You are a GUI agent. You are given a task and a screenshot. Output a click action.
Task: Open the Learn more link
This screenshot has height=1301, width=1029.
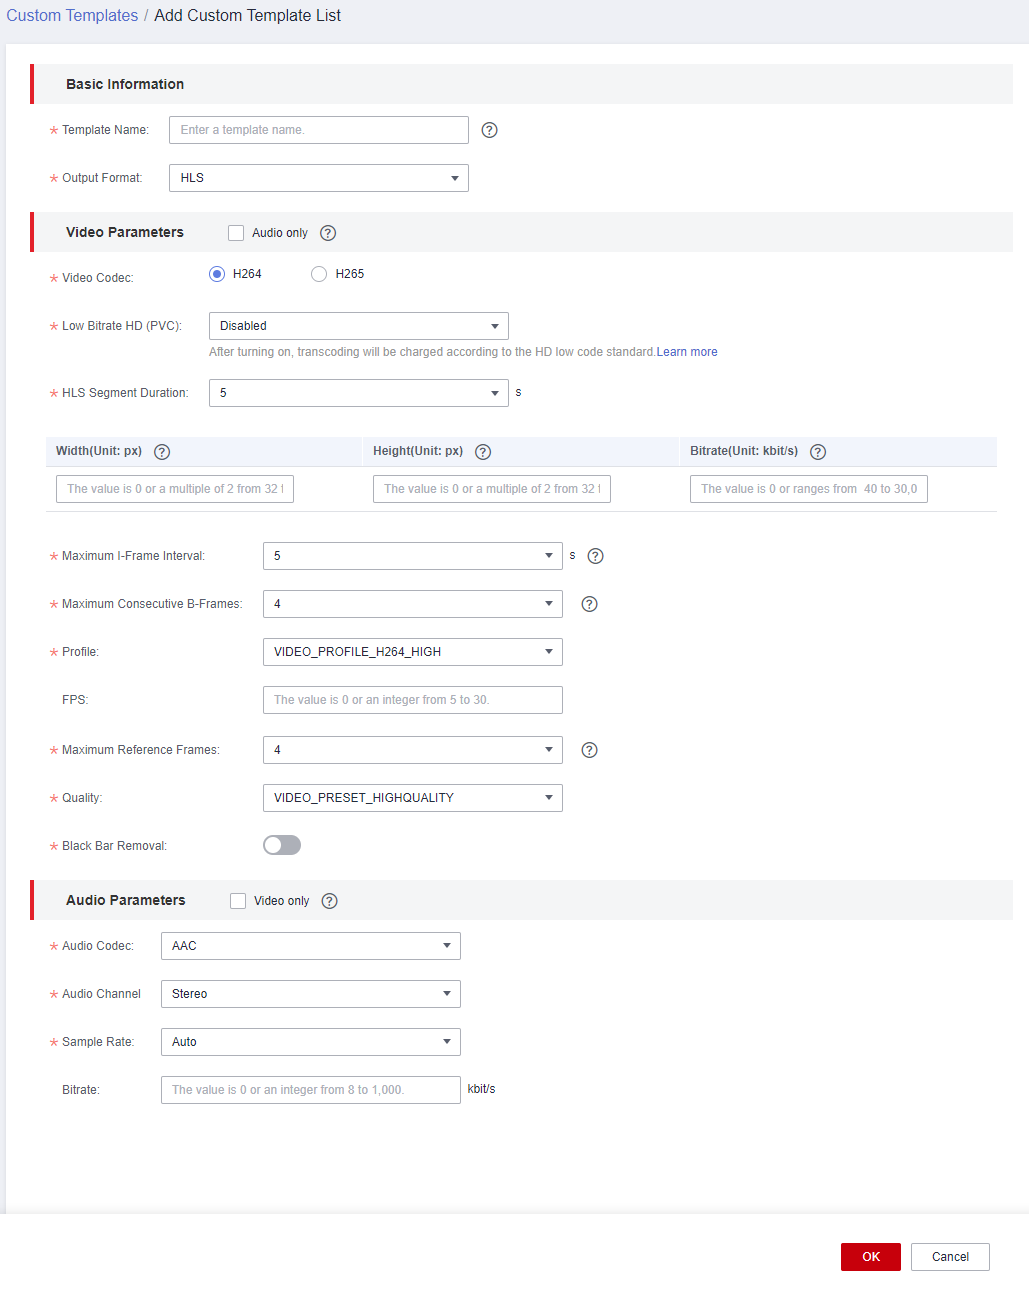coord(687,352)
